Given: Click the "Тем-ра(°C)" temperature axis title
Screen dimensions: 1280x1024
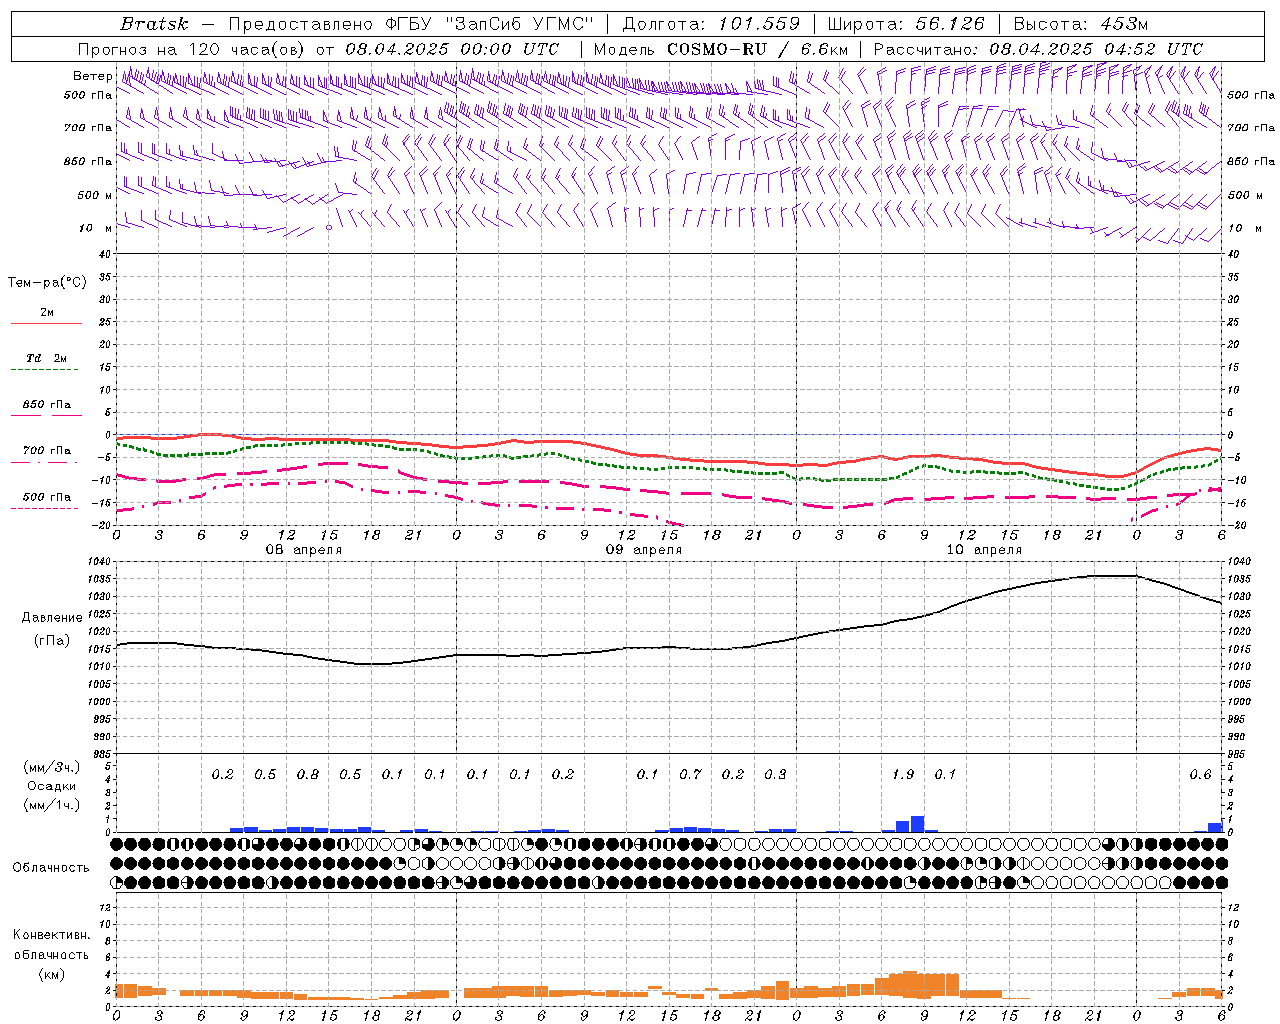Looking at the screenshot, I should [x=47, y=283].
